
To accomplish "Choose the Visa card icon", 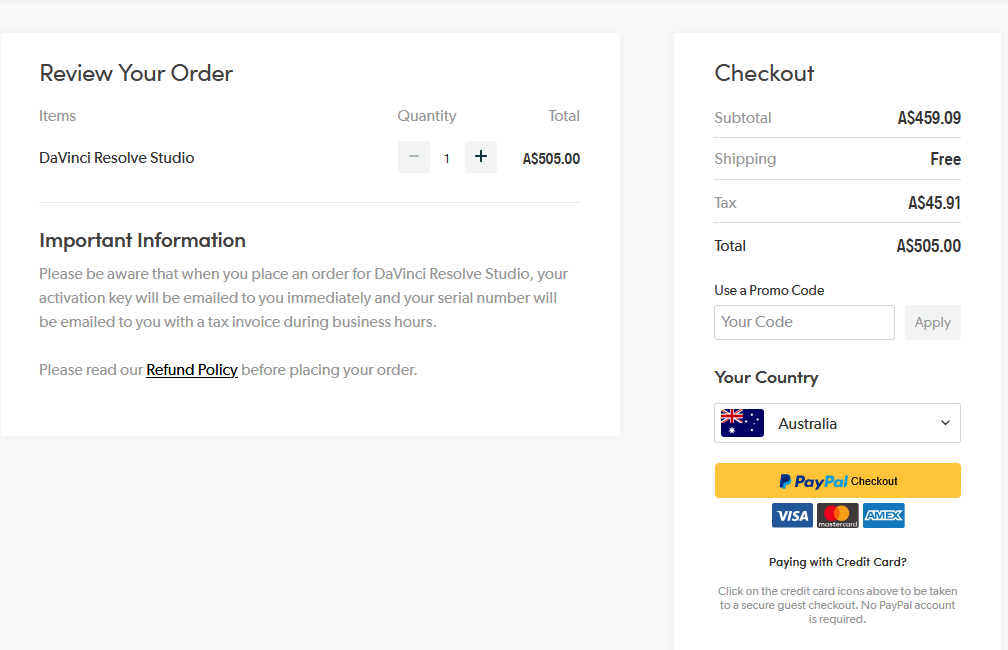I will [792, 516].
